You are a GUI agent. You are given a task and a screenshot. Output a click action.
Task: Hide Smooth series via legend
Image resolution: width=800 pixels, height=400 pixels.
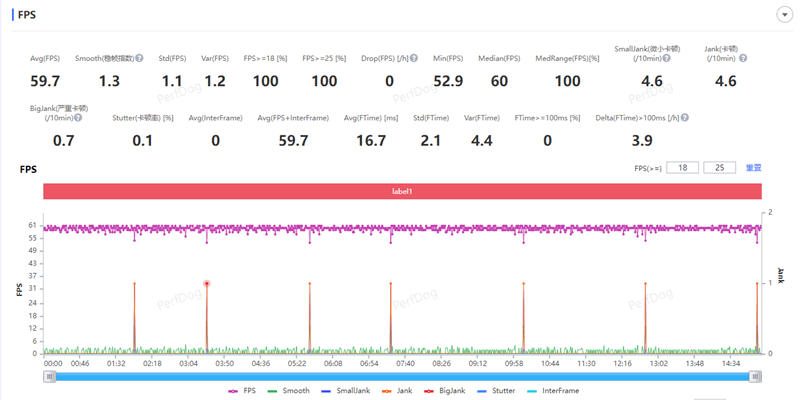(291, 390)
